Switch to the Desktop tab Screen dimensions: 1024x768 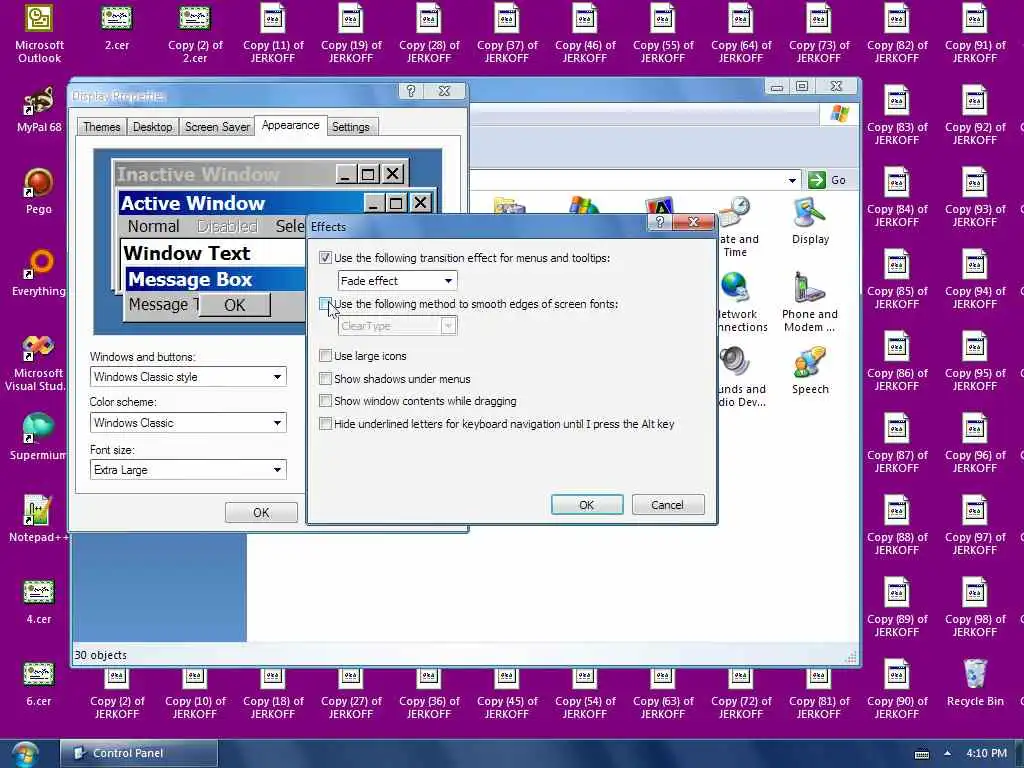click(152, 127)
